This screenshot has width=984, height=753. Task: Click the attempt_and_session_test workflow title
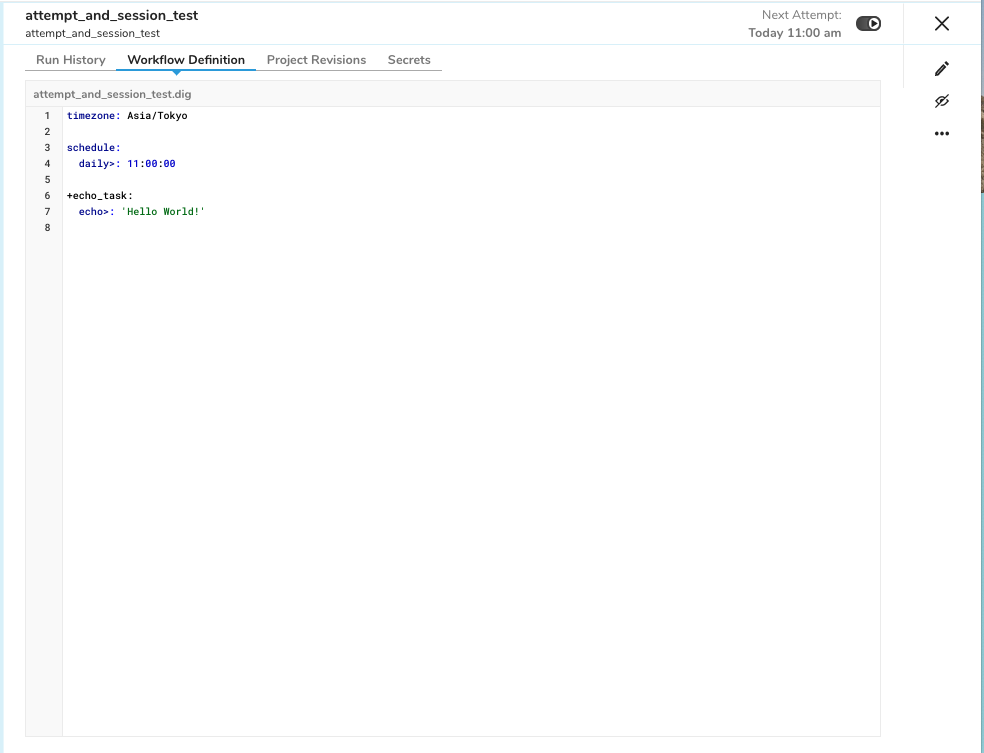point(110,15)
